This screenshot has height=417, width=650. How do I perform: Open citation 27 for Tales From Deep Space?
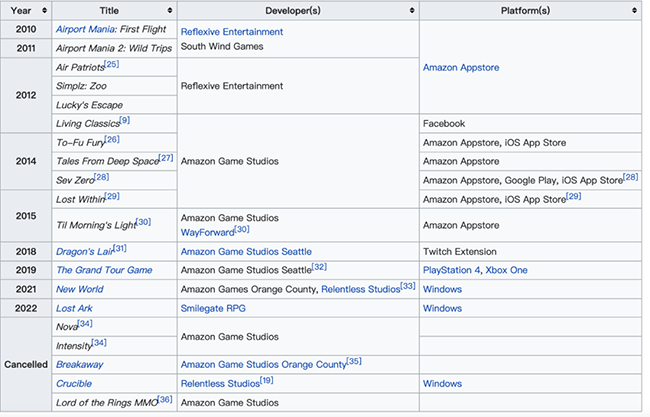[166, 158]
